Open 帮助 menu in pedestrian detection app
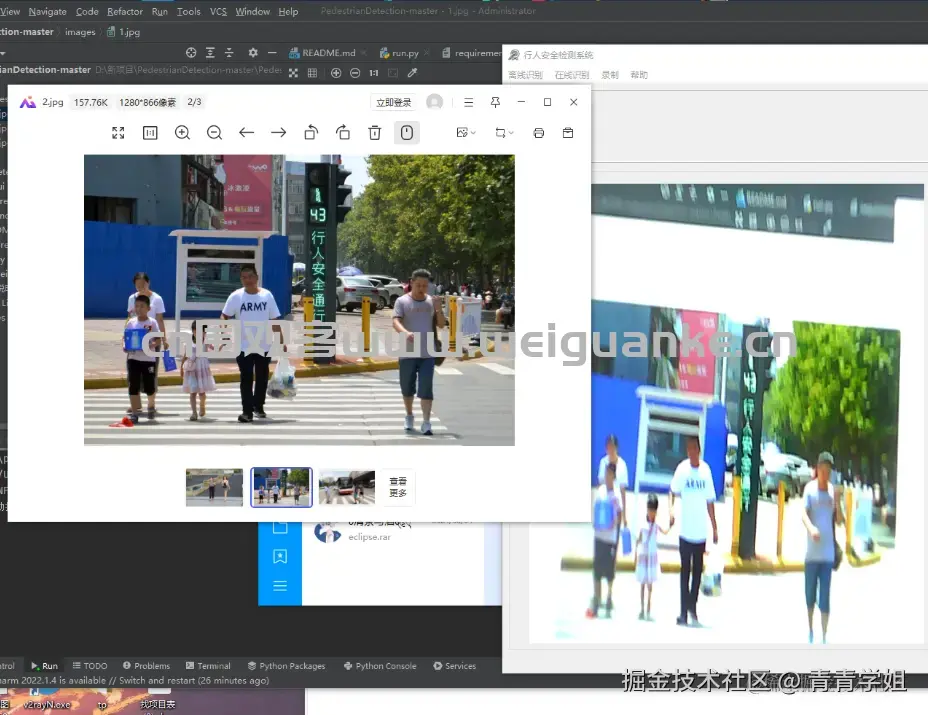 pos(639,75)
